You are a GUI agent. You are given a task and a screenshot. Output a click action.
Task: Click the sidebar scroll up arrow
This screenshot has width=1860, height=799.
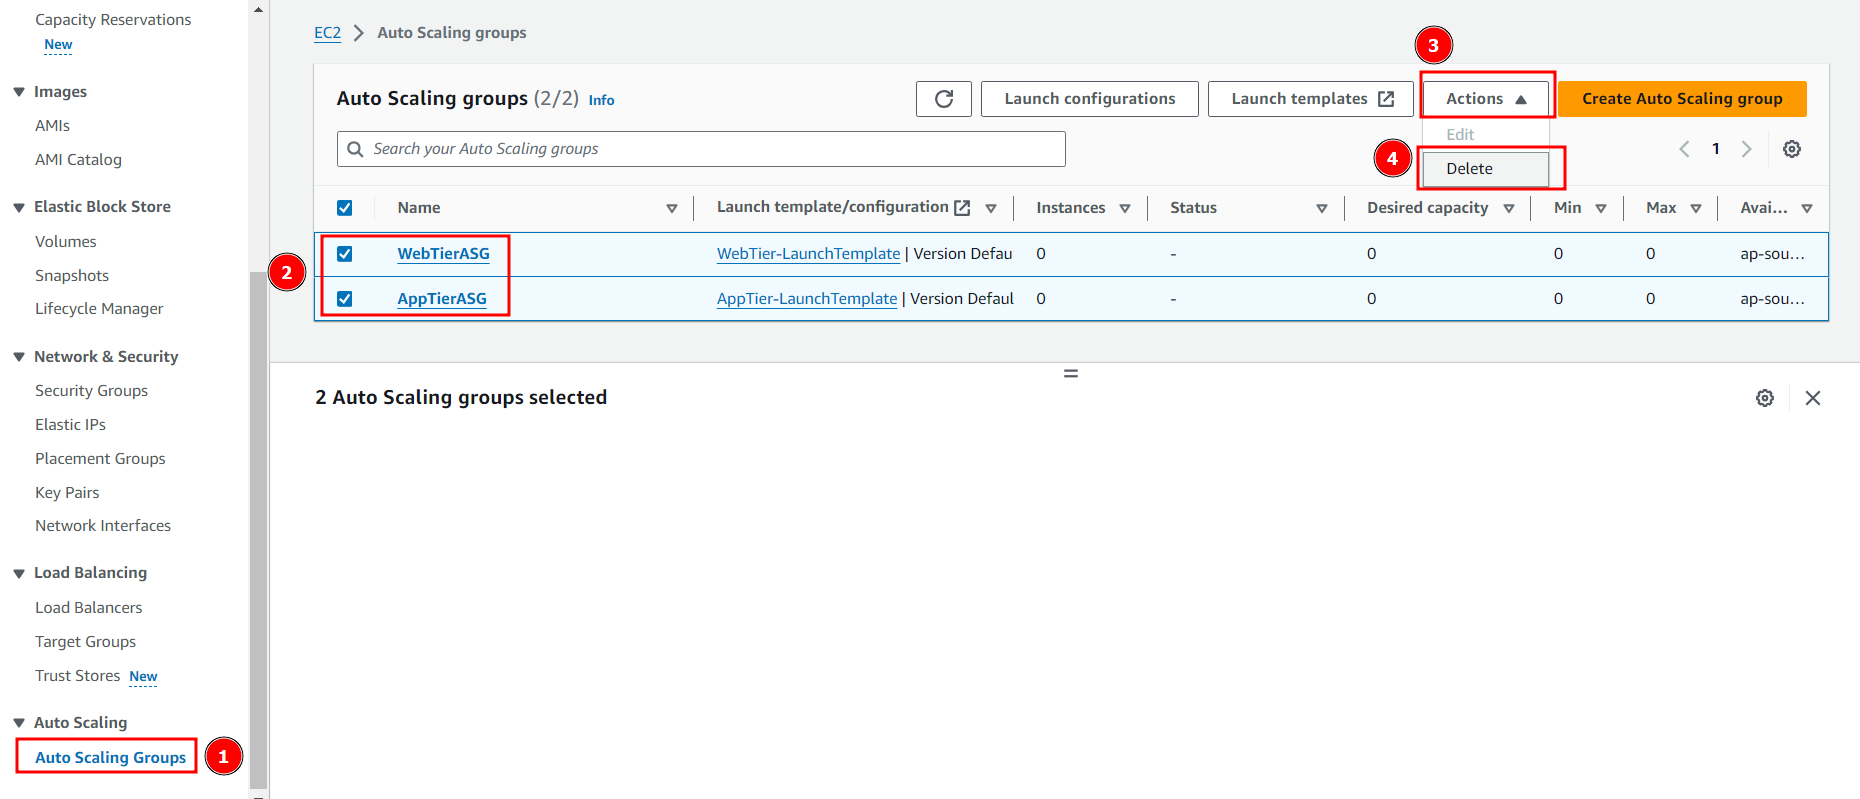pos(258,10)
